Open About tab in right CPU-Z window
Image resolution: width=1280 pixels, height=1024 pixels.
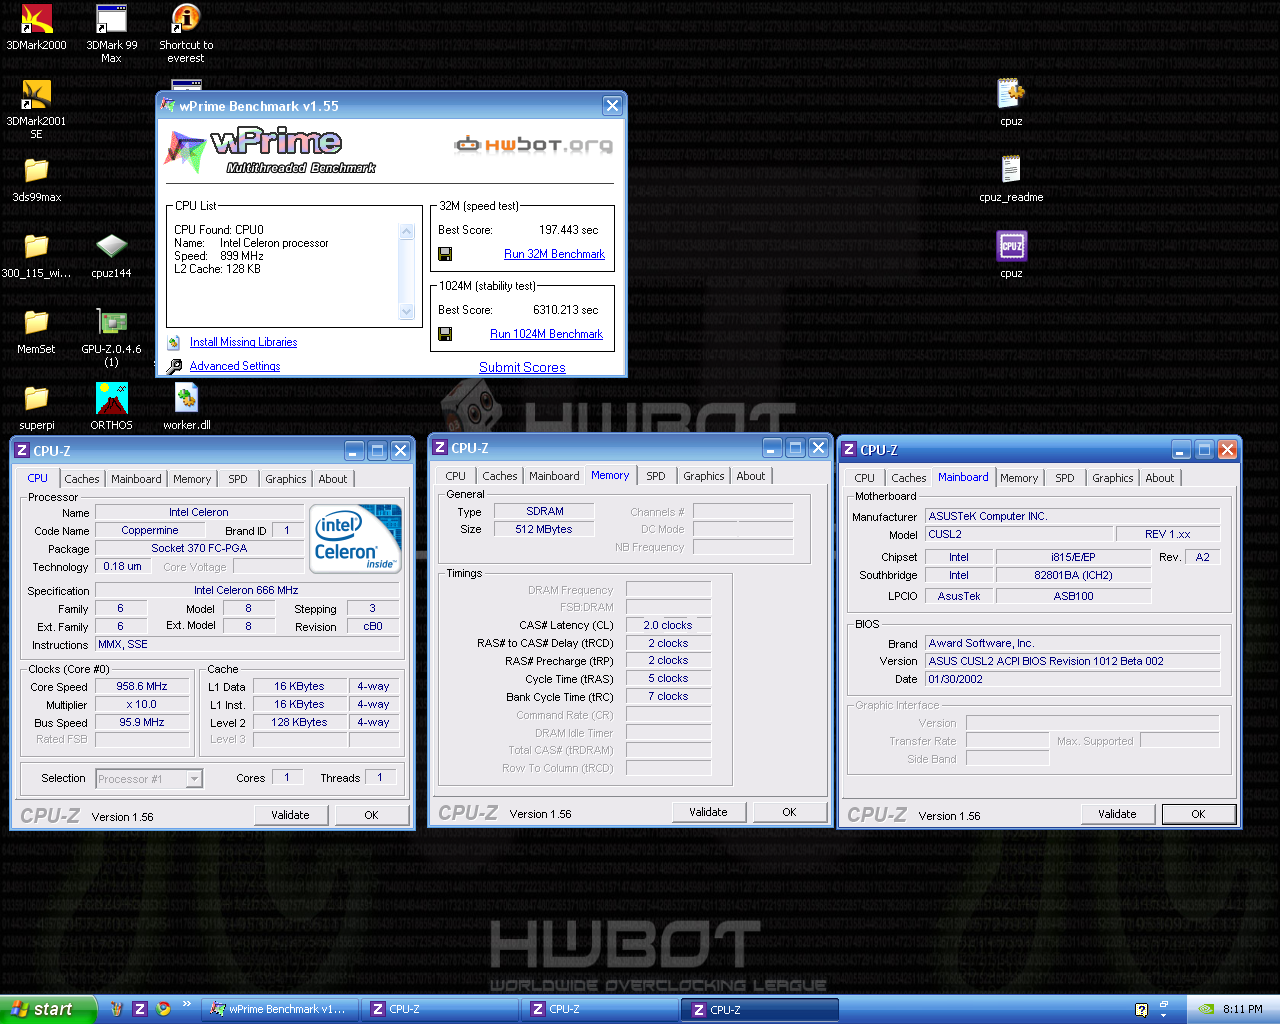[x=1160, y=478]
